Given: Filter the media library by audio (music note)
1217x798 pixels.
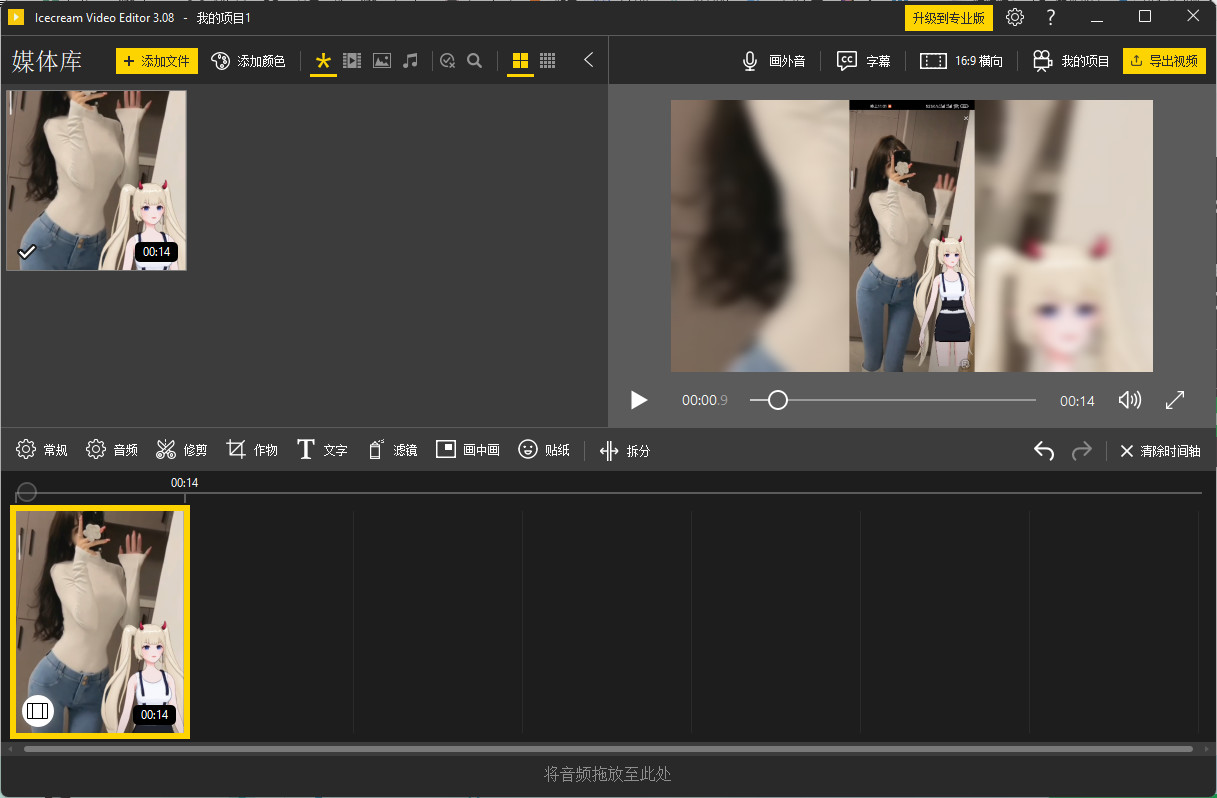Looking at the screenshot, I should pos(410,61).
